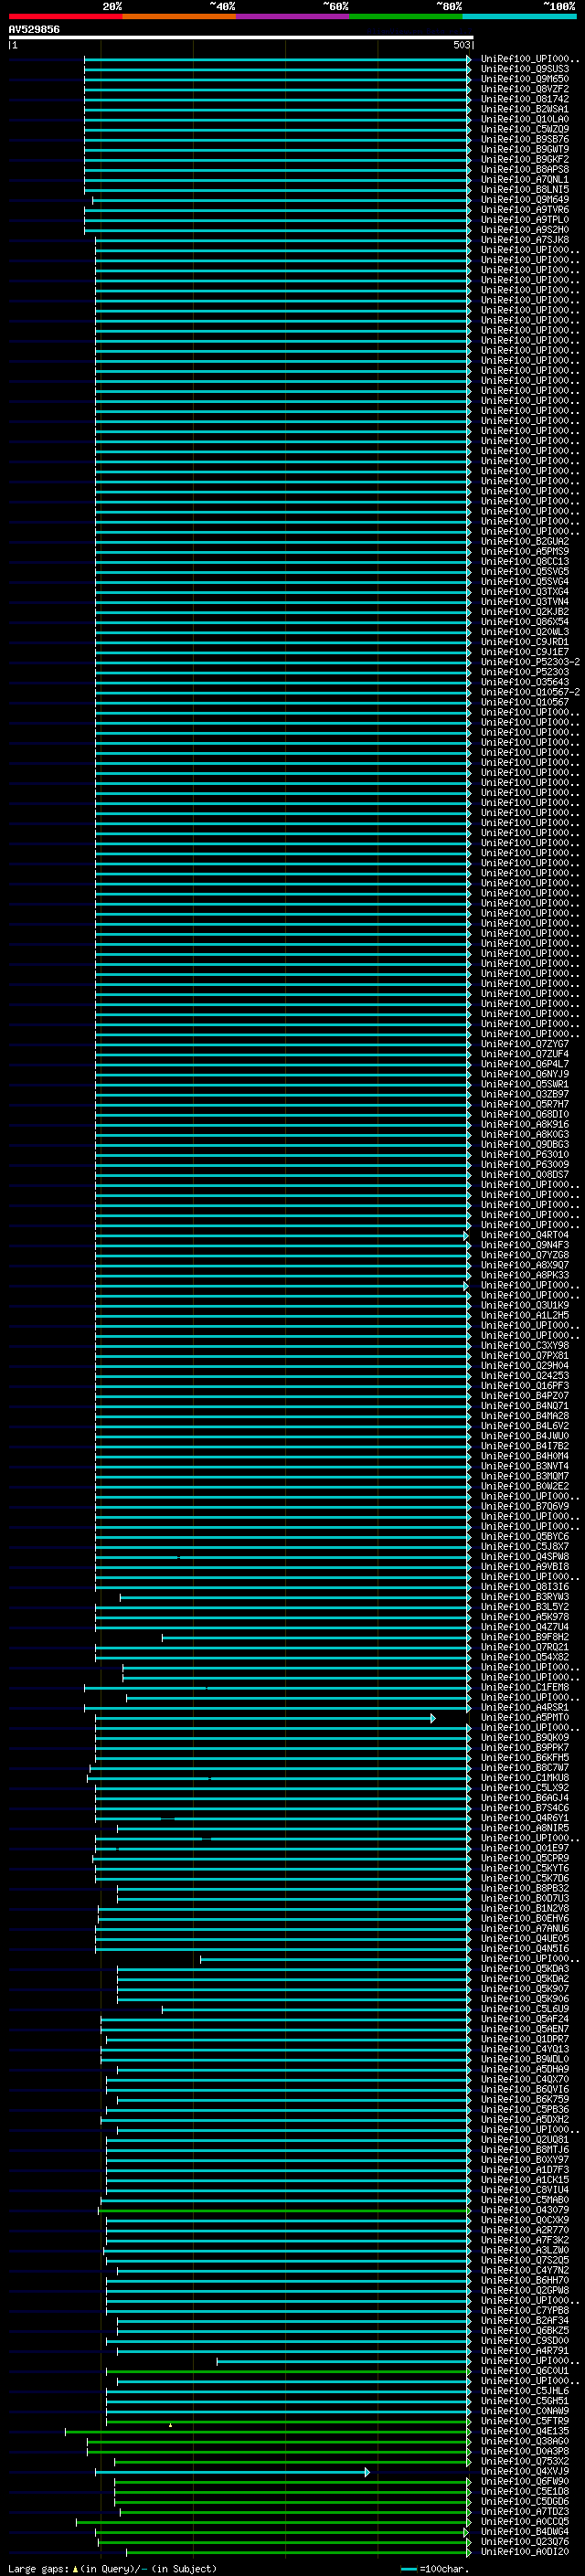Select hit label UniRef100_Q86X54

pyautogui.click(x=524, y=621)
